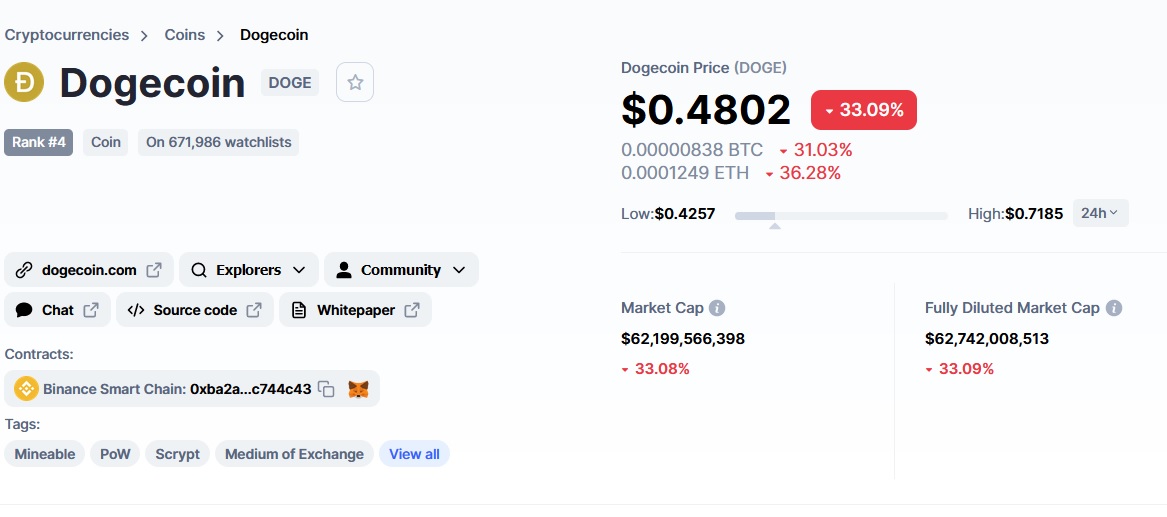This screenshot has height=517, width=1167.
Task: Open the Chat link
Action: pyautogui.click(x=57, y=310)
